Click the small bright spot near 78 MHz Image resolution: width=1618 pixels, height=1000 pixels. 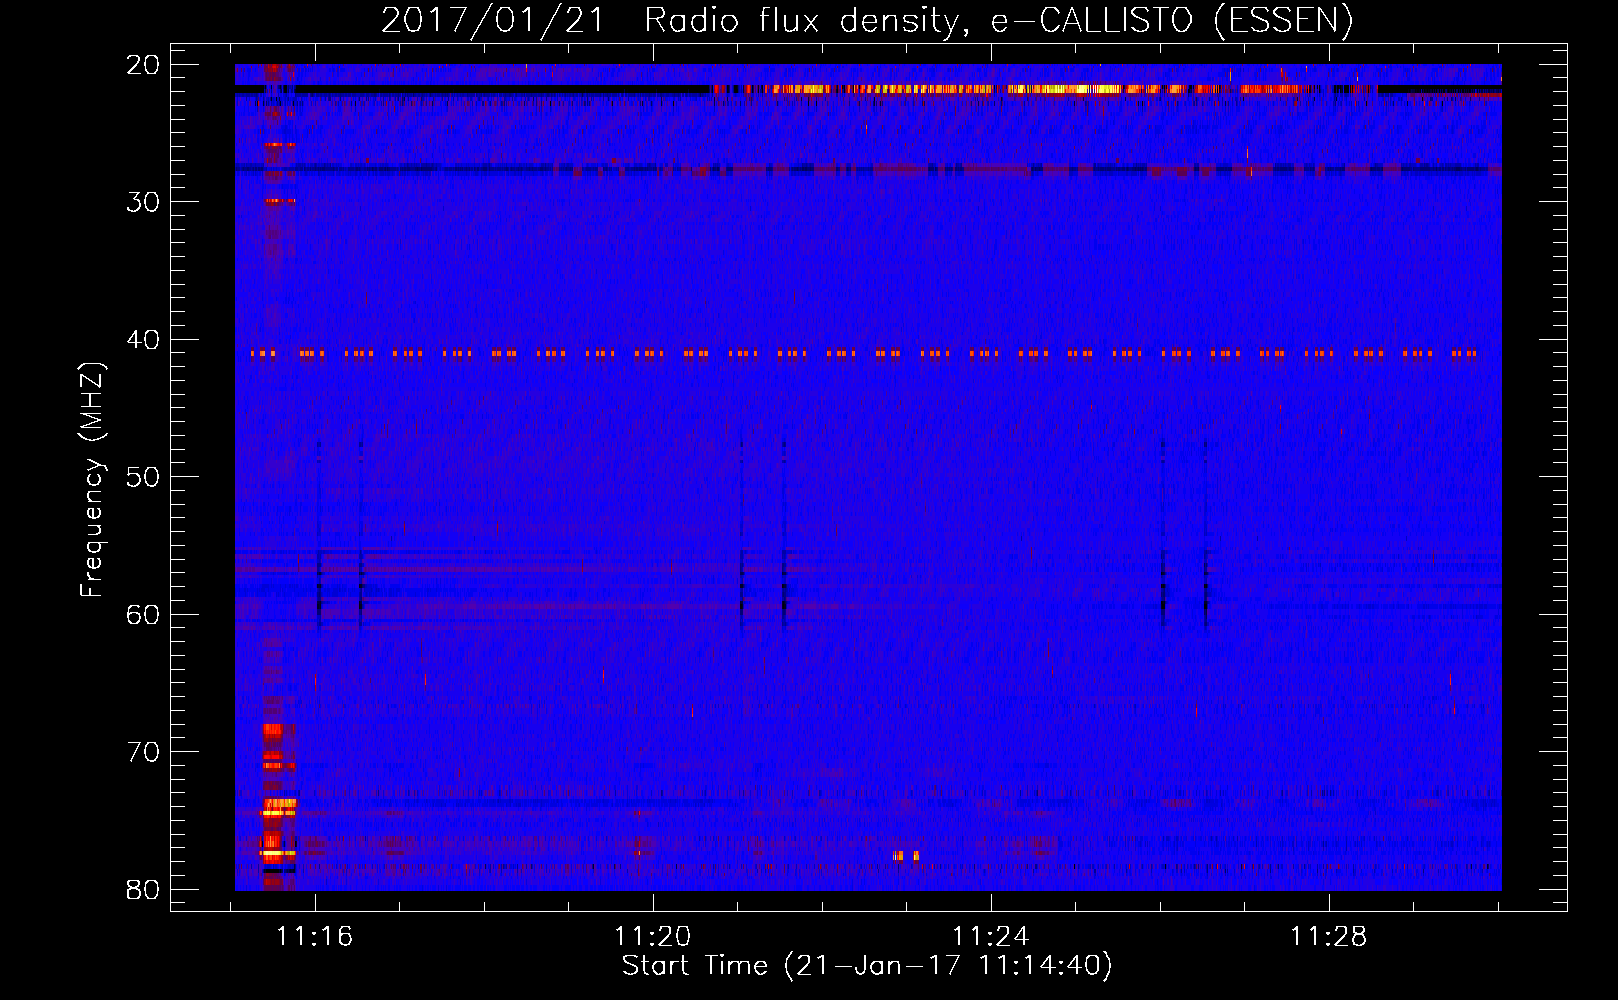coord(906,856)
